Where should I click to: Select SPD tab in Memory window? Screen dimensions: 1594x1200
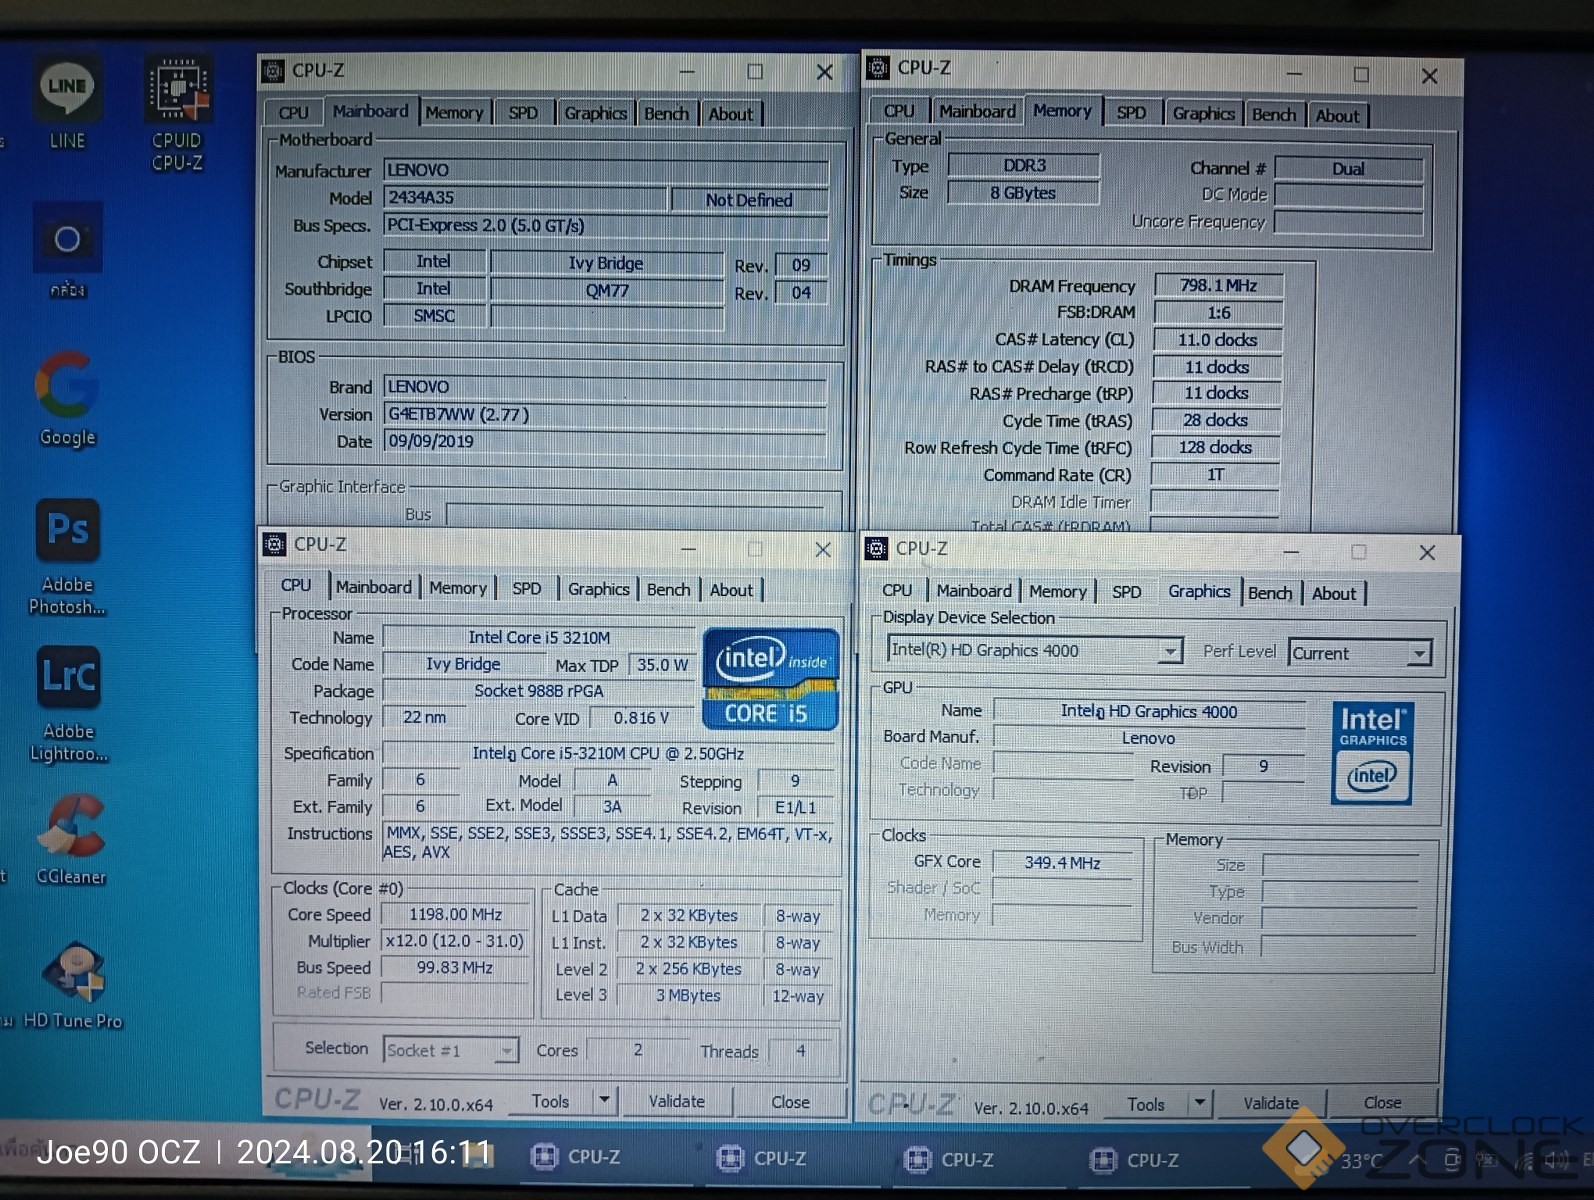[x=1131, y=113]
